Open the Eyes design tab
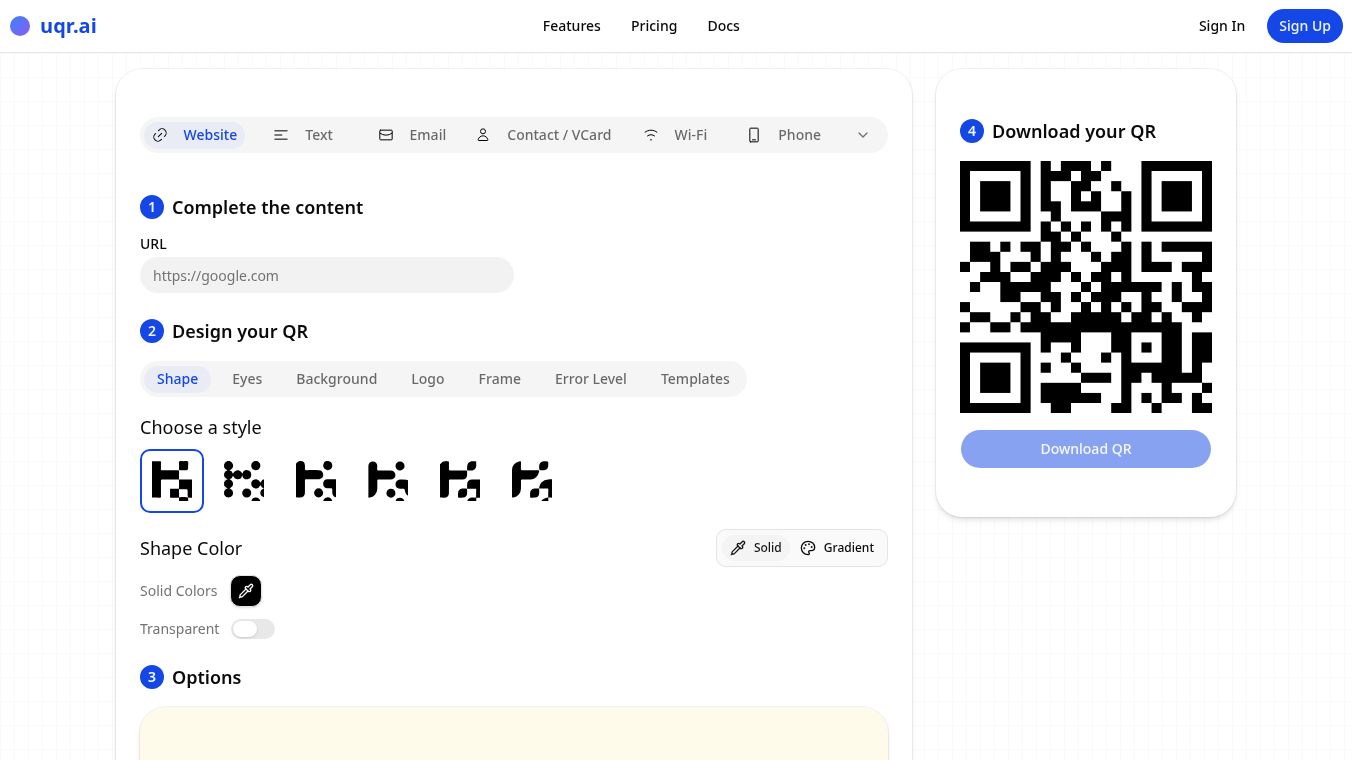Screen dimensions: 1352x760 (x=247, y=379)
